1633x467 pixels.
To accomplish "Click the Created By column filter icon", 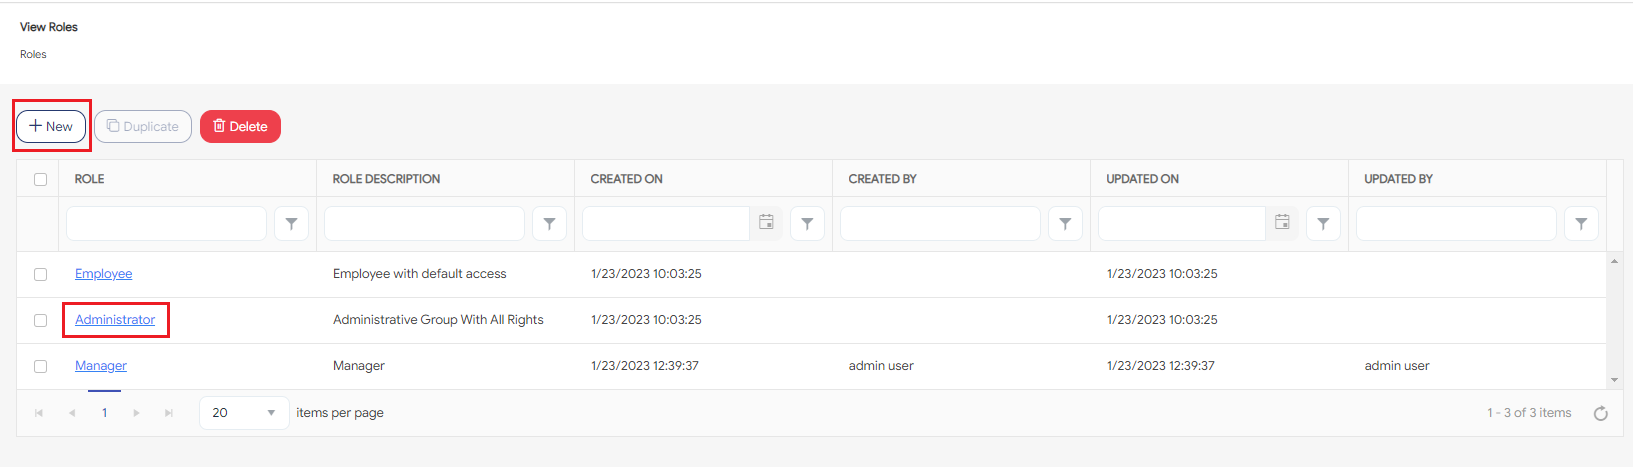I will [1065, 224].
